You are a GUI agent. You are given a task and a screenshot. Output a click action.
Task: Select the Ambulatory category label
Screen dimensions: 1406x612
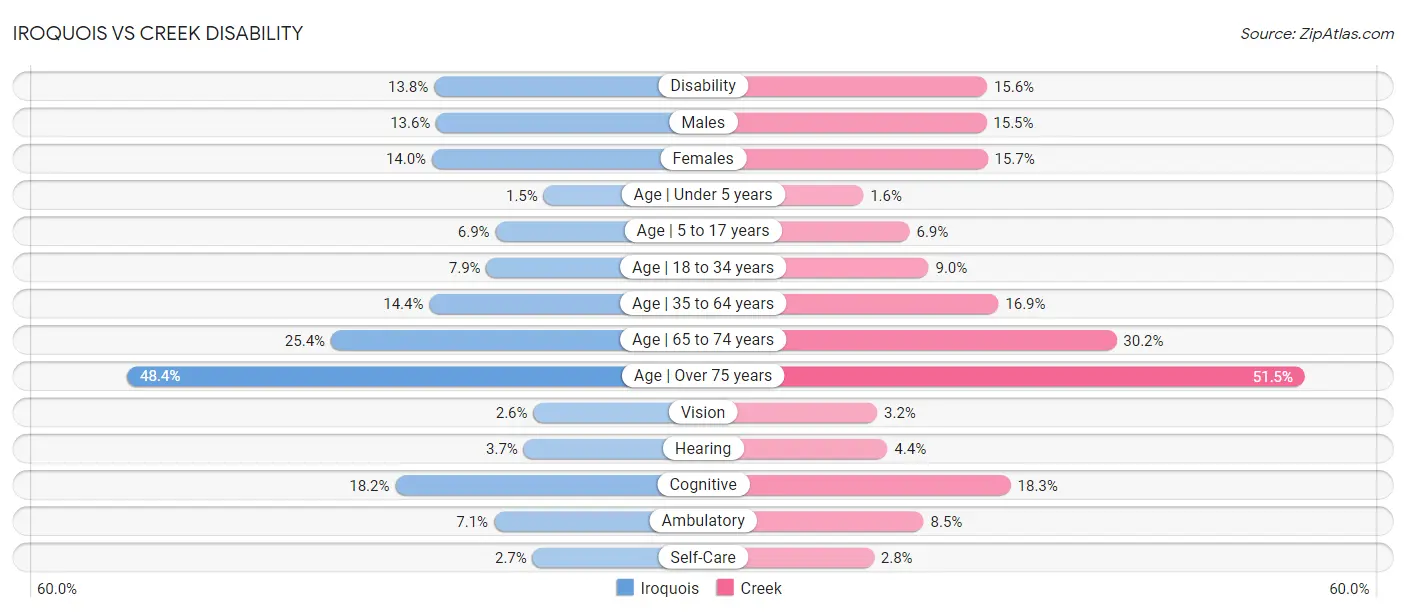(x=703, y=521)
